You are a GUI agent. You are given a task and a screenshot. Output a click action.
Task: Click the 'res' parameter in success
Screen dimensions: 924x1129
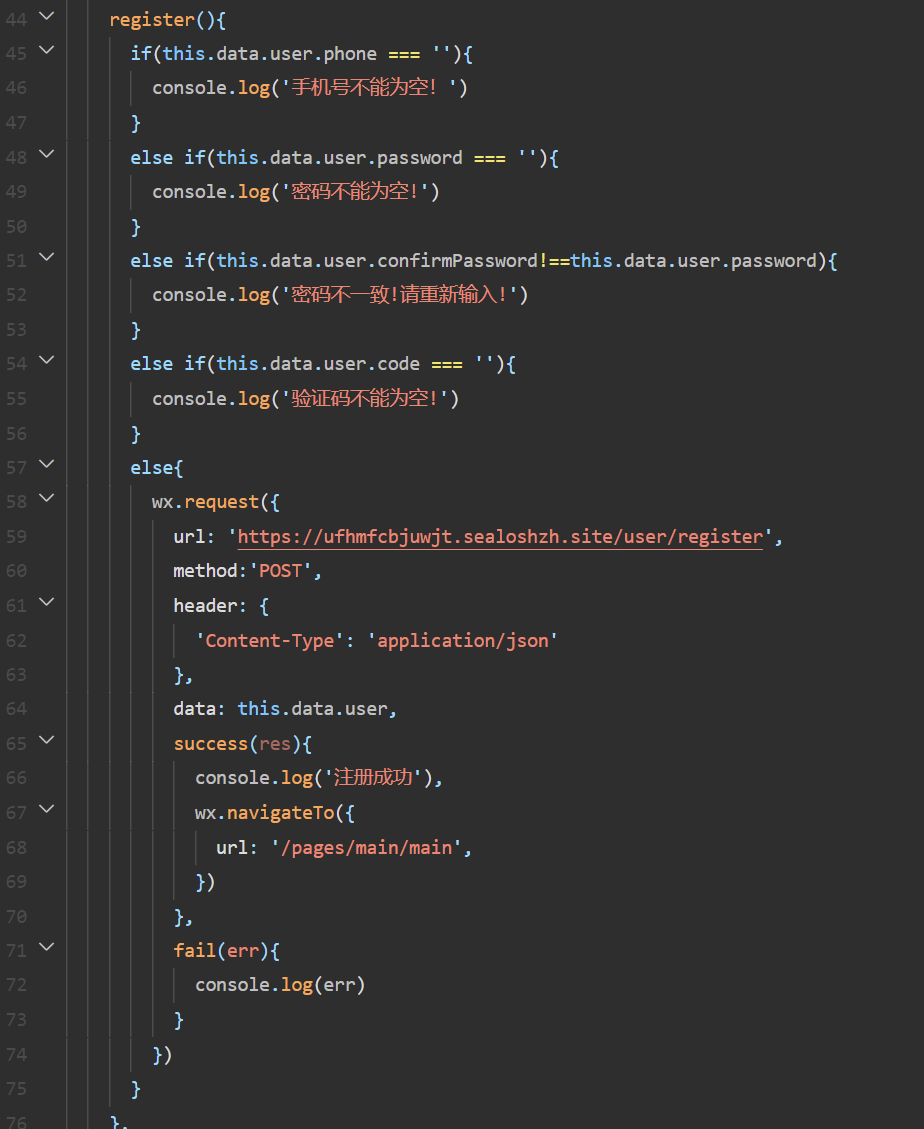[x=275, y=744]
